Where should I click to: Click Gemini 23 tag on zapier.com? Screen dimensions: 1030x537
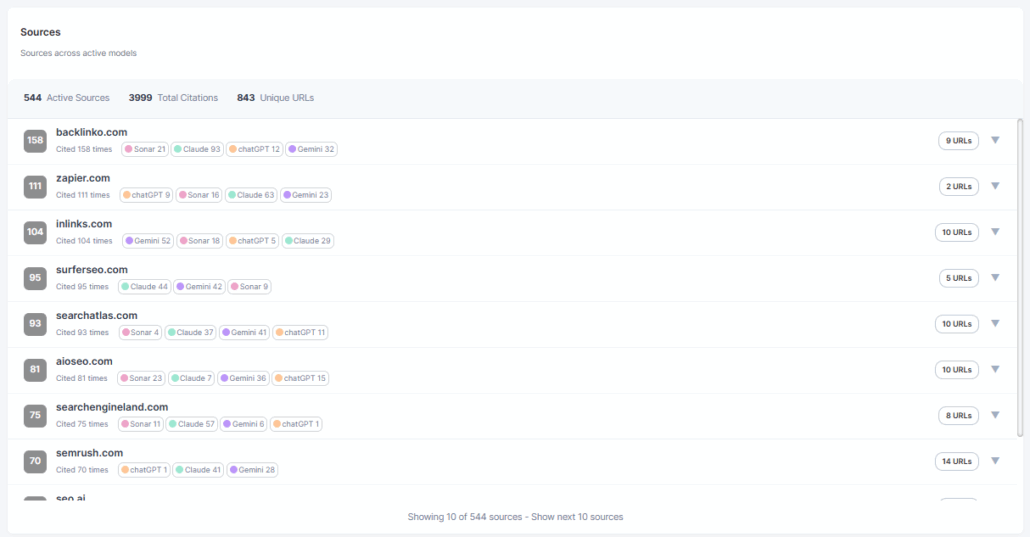click(x=305, y=195)
